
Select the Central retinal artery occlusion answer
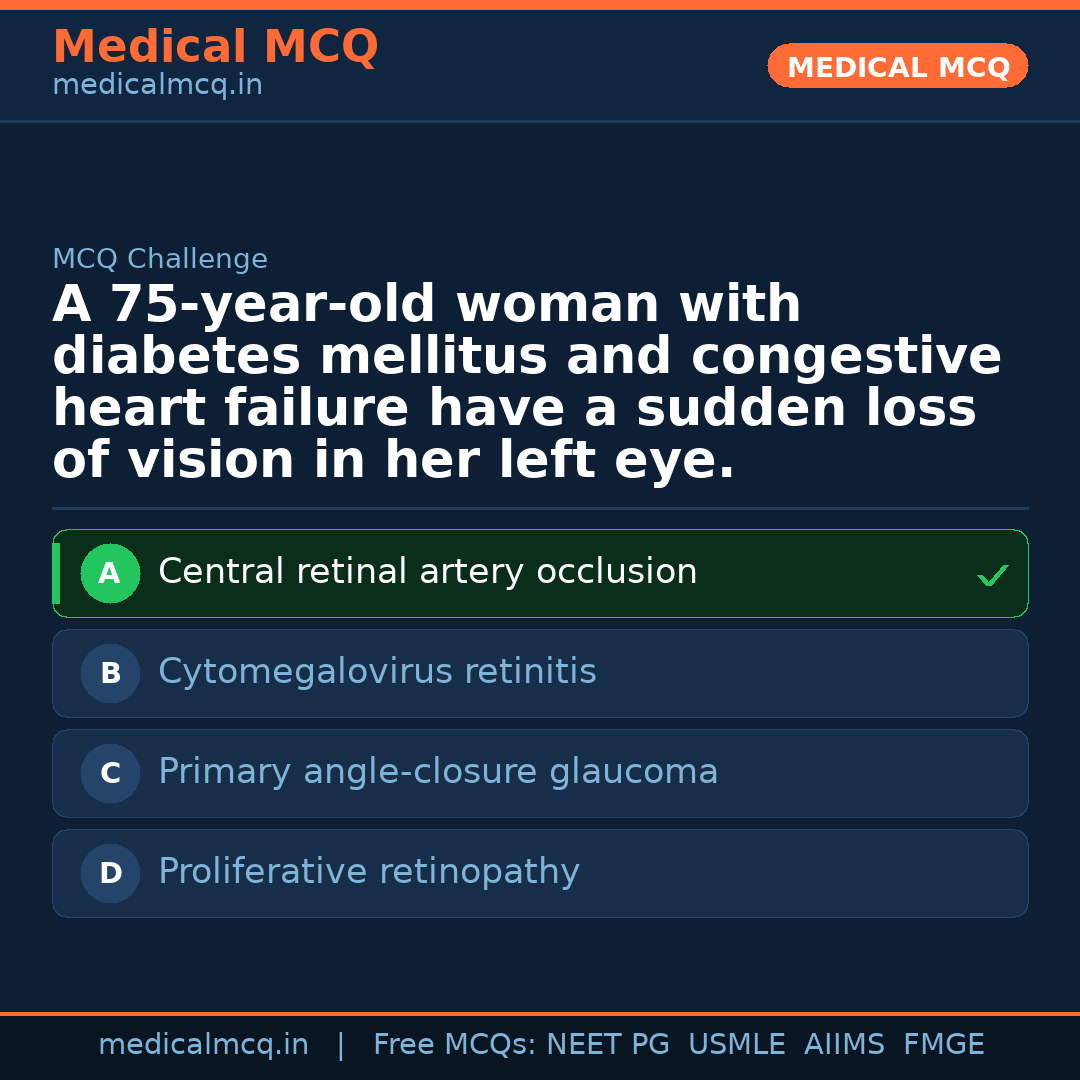427,572
